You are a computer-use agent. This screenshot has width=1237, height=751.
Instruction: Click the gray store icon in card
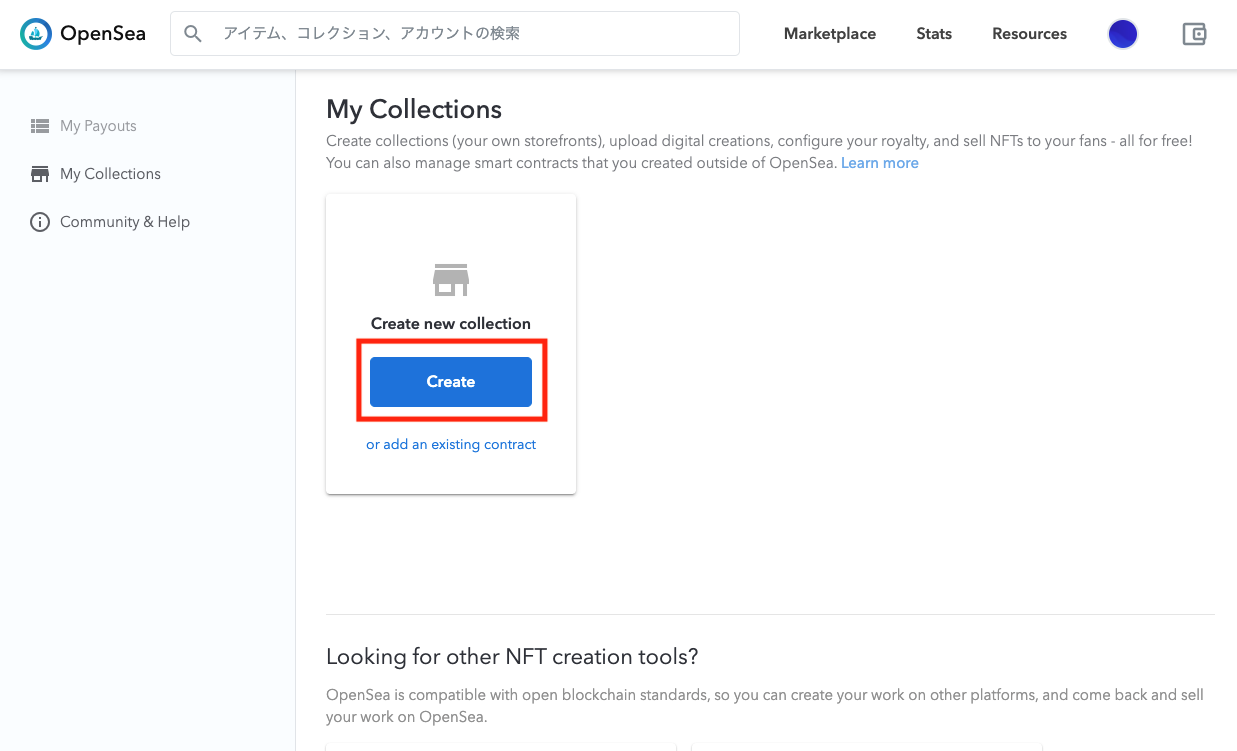pyautogui.click(x=451, y=280)
